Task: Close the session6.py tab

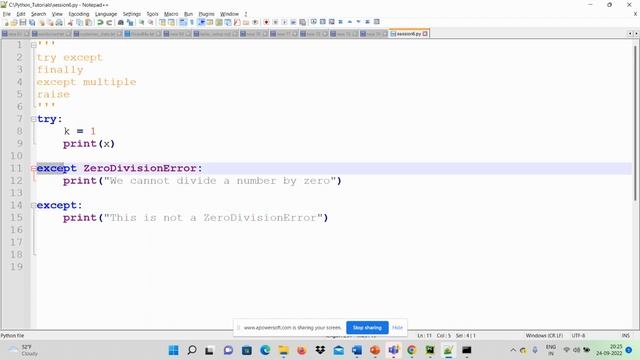Action: pyautogui.click(x=425, y=33)
